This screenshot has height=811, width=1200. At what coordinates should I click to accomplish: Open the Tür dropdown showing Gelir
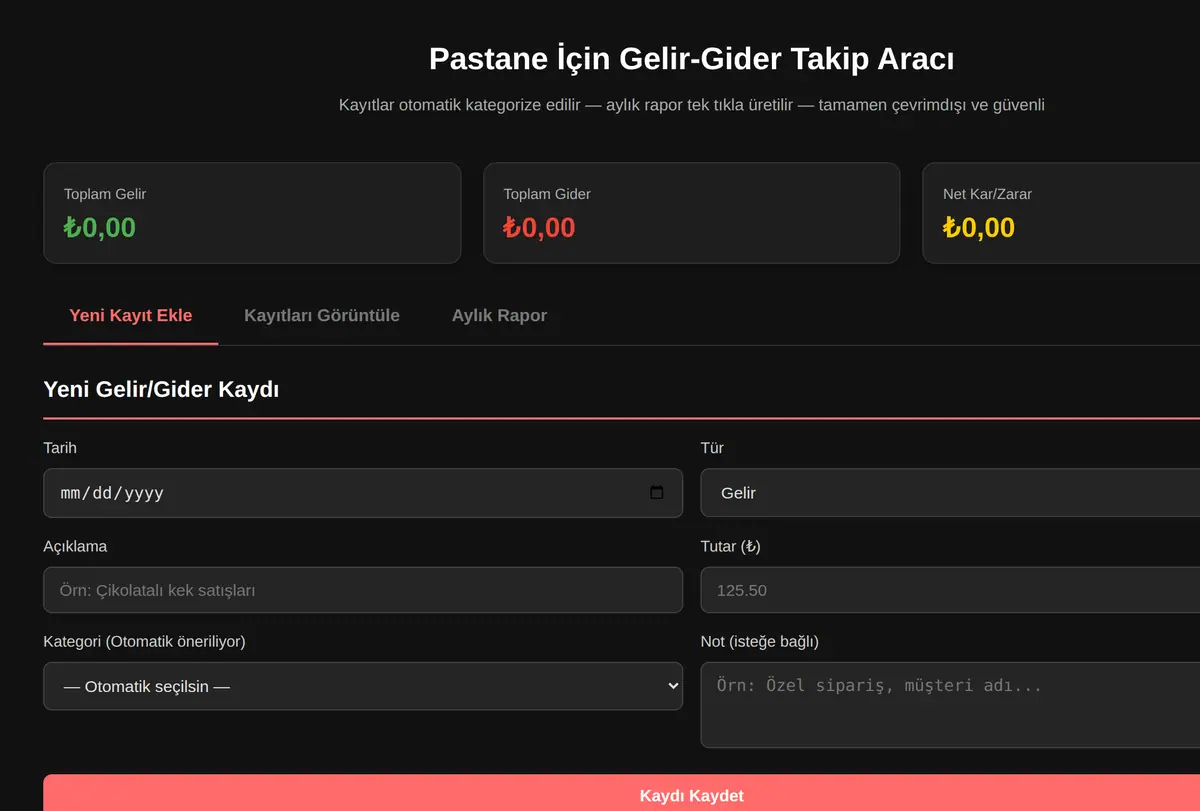[x=950, y=493]
